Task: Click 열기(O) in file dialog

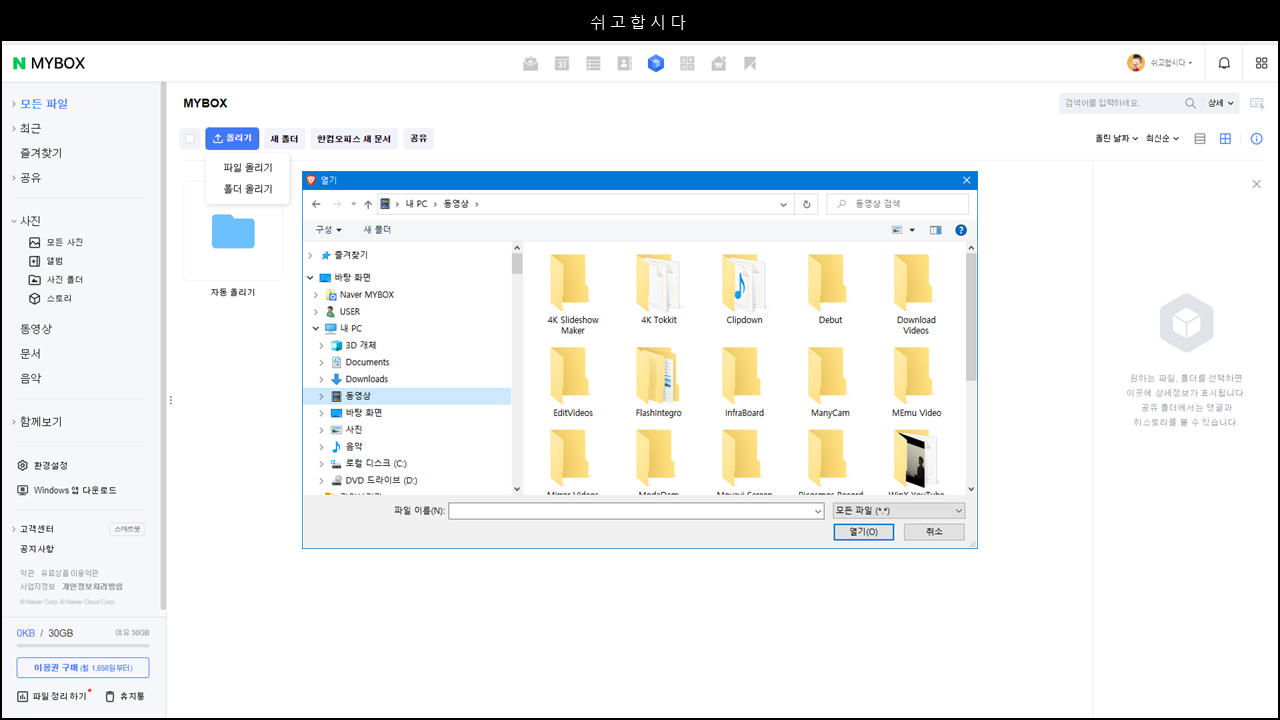Action: coord(864,532)
